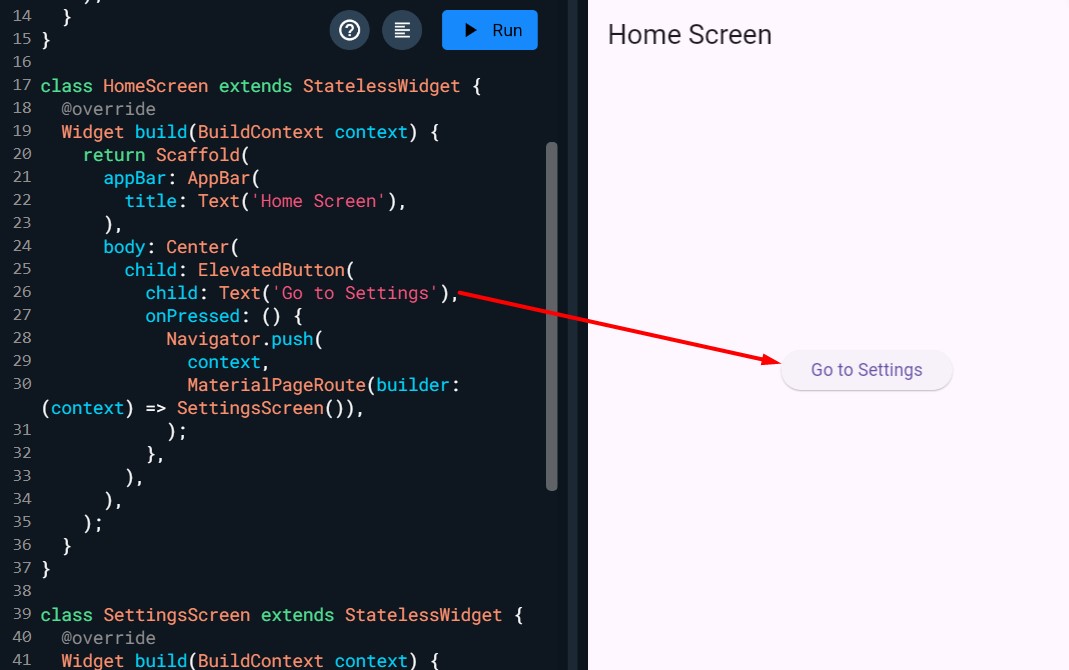Click the format code icon

coord(402,30)
